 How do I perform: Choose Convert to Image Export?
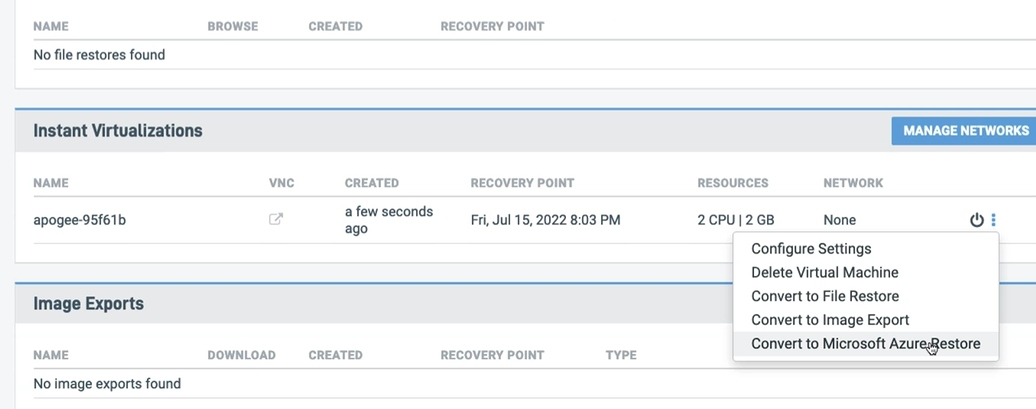[x=830, y=320]
